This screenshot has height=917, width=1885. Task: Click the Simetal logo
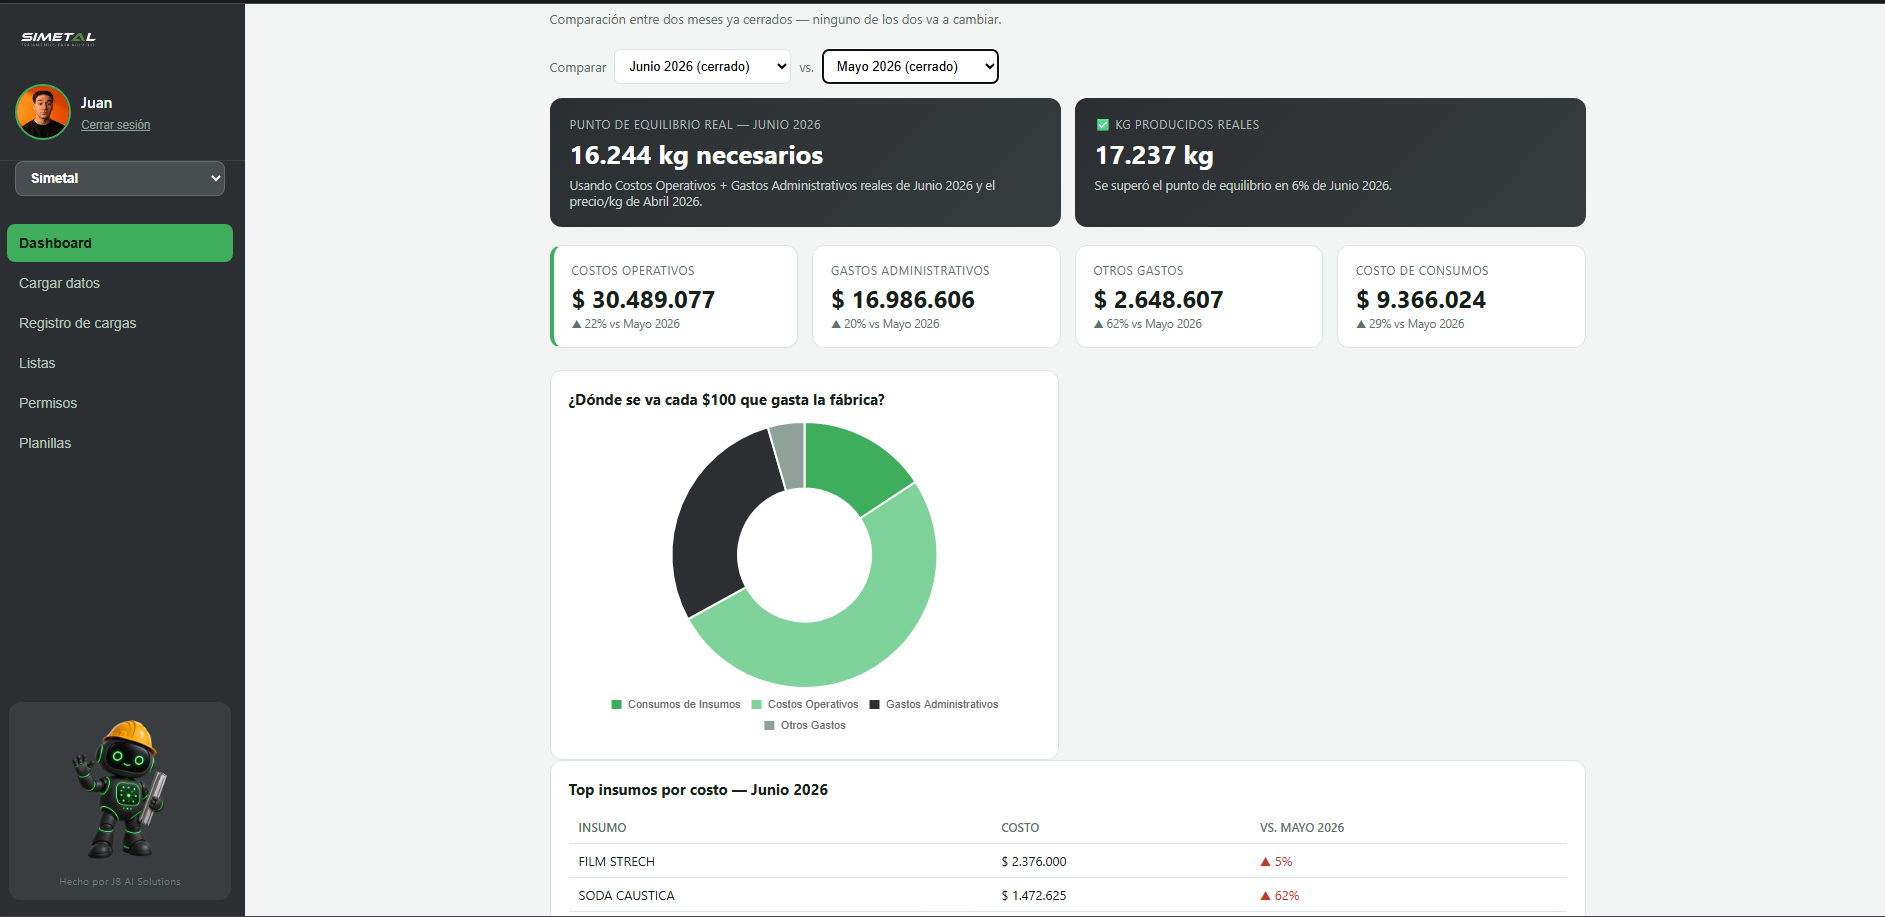coord(58,38)
